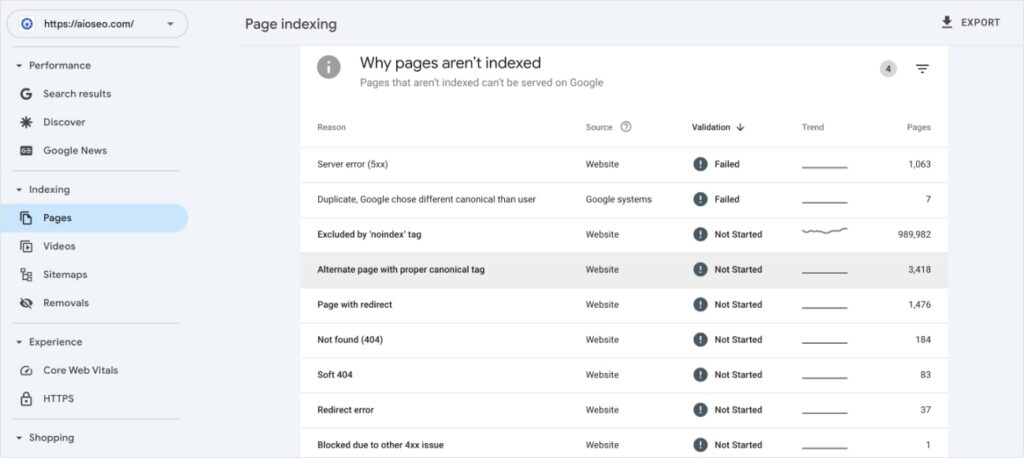The height and width of the screenshot is (458, 1024).
Task: Click the 1,063 pages count
Action: point(920,164)
